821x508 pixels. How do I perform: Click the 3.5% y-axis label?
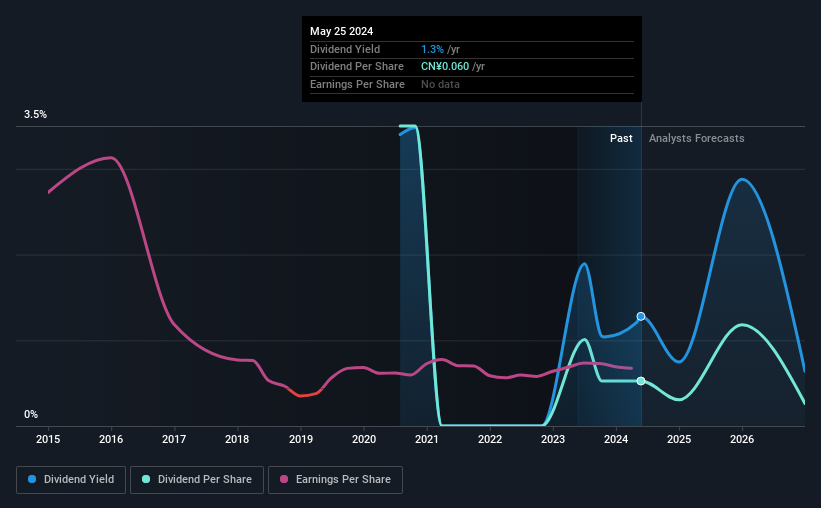coord(35,115)
